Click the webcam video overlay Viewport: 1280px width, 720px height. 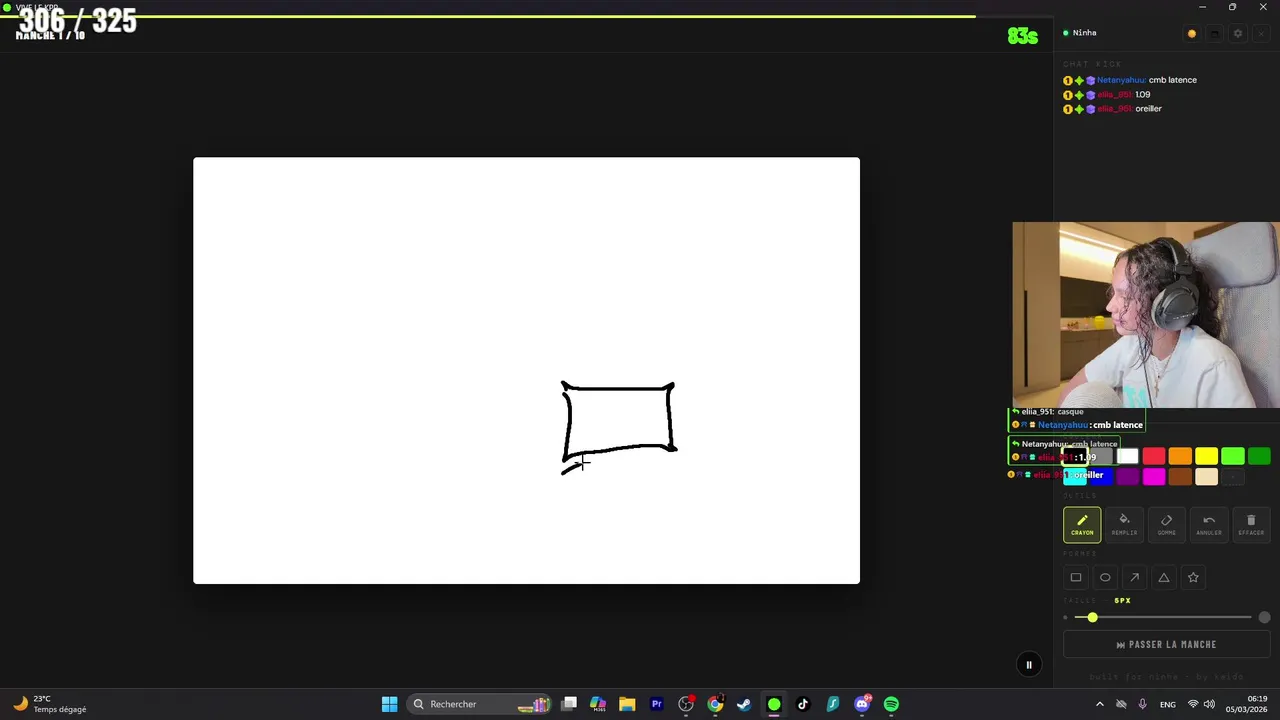[x=1146, y=315]
